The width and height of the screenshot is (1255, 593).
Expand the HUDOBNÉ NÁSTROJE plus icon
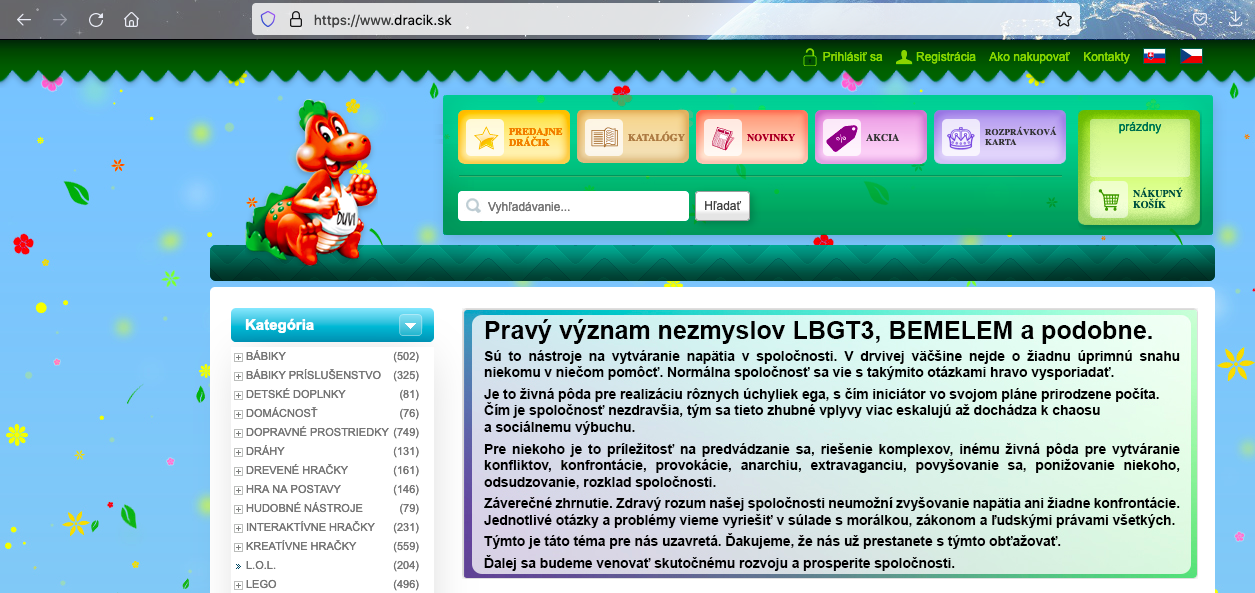[x=238, y=509]
